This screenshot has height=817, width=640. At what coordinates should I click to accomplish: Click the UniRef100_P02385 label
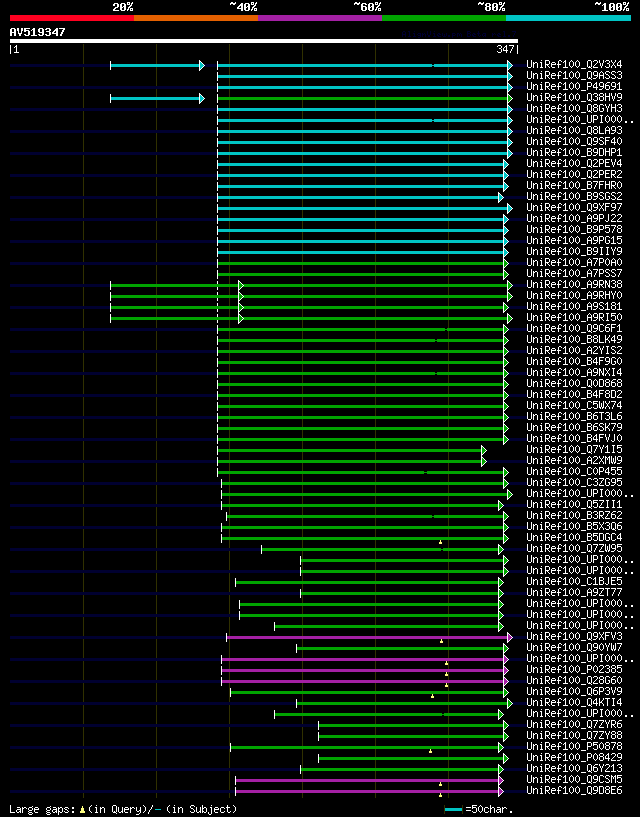[574, 669]
